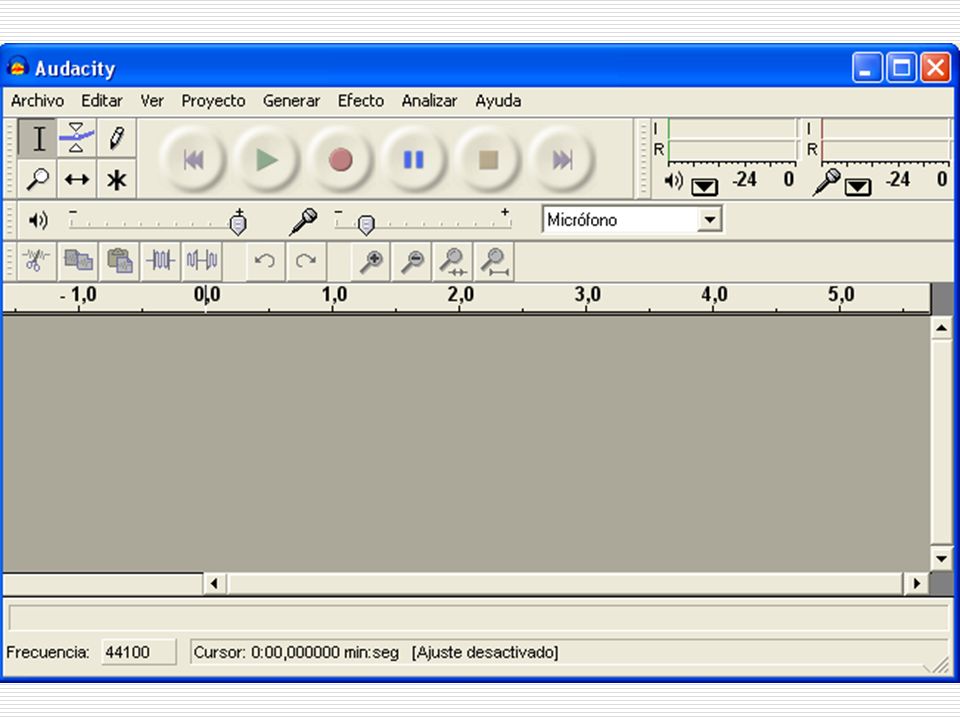The image size is (960, 720).
Task: Open the Ver menu
Action: coord(152,100)
